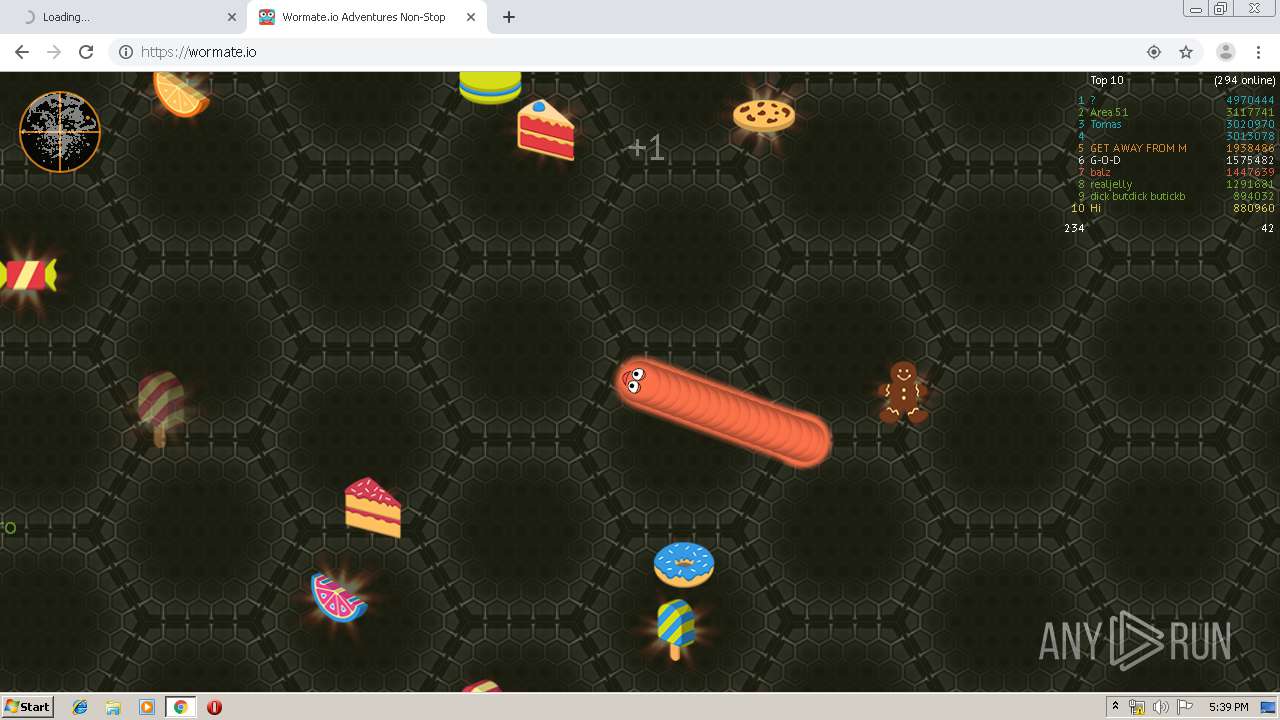Click the orange slice food item

[180, 94]
